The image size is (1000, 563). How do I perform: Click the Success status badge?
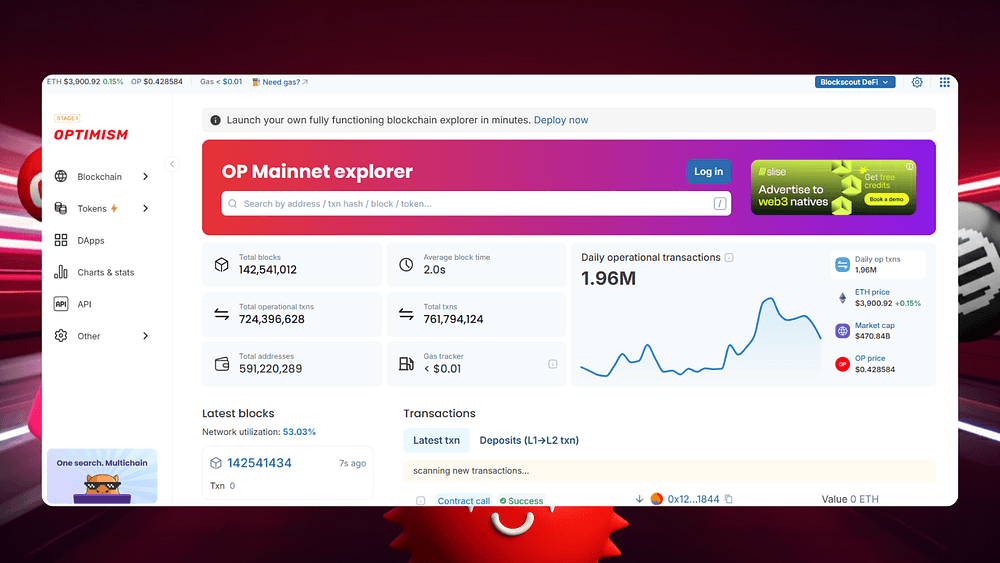tap(522, 501)
